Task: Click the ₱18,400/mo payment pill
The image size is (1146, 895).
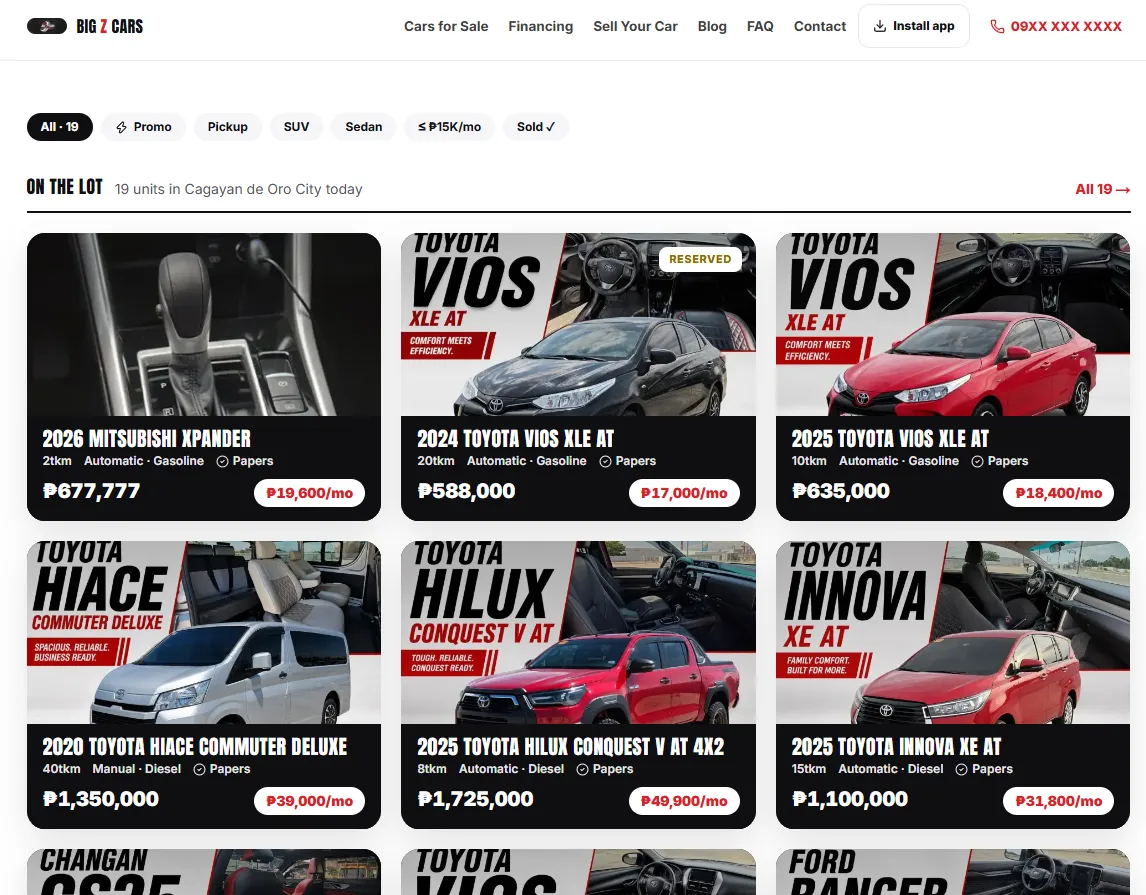Action: tap(1058, 493)
